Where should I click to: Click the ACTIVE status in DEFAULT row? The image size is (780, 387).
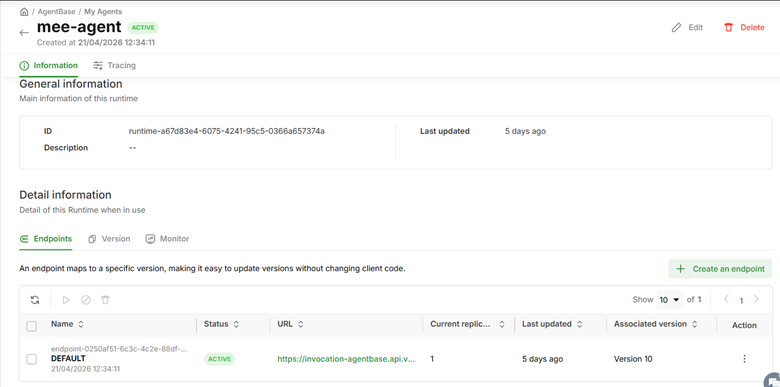(219, 359)
